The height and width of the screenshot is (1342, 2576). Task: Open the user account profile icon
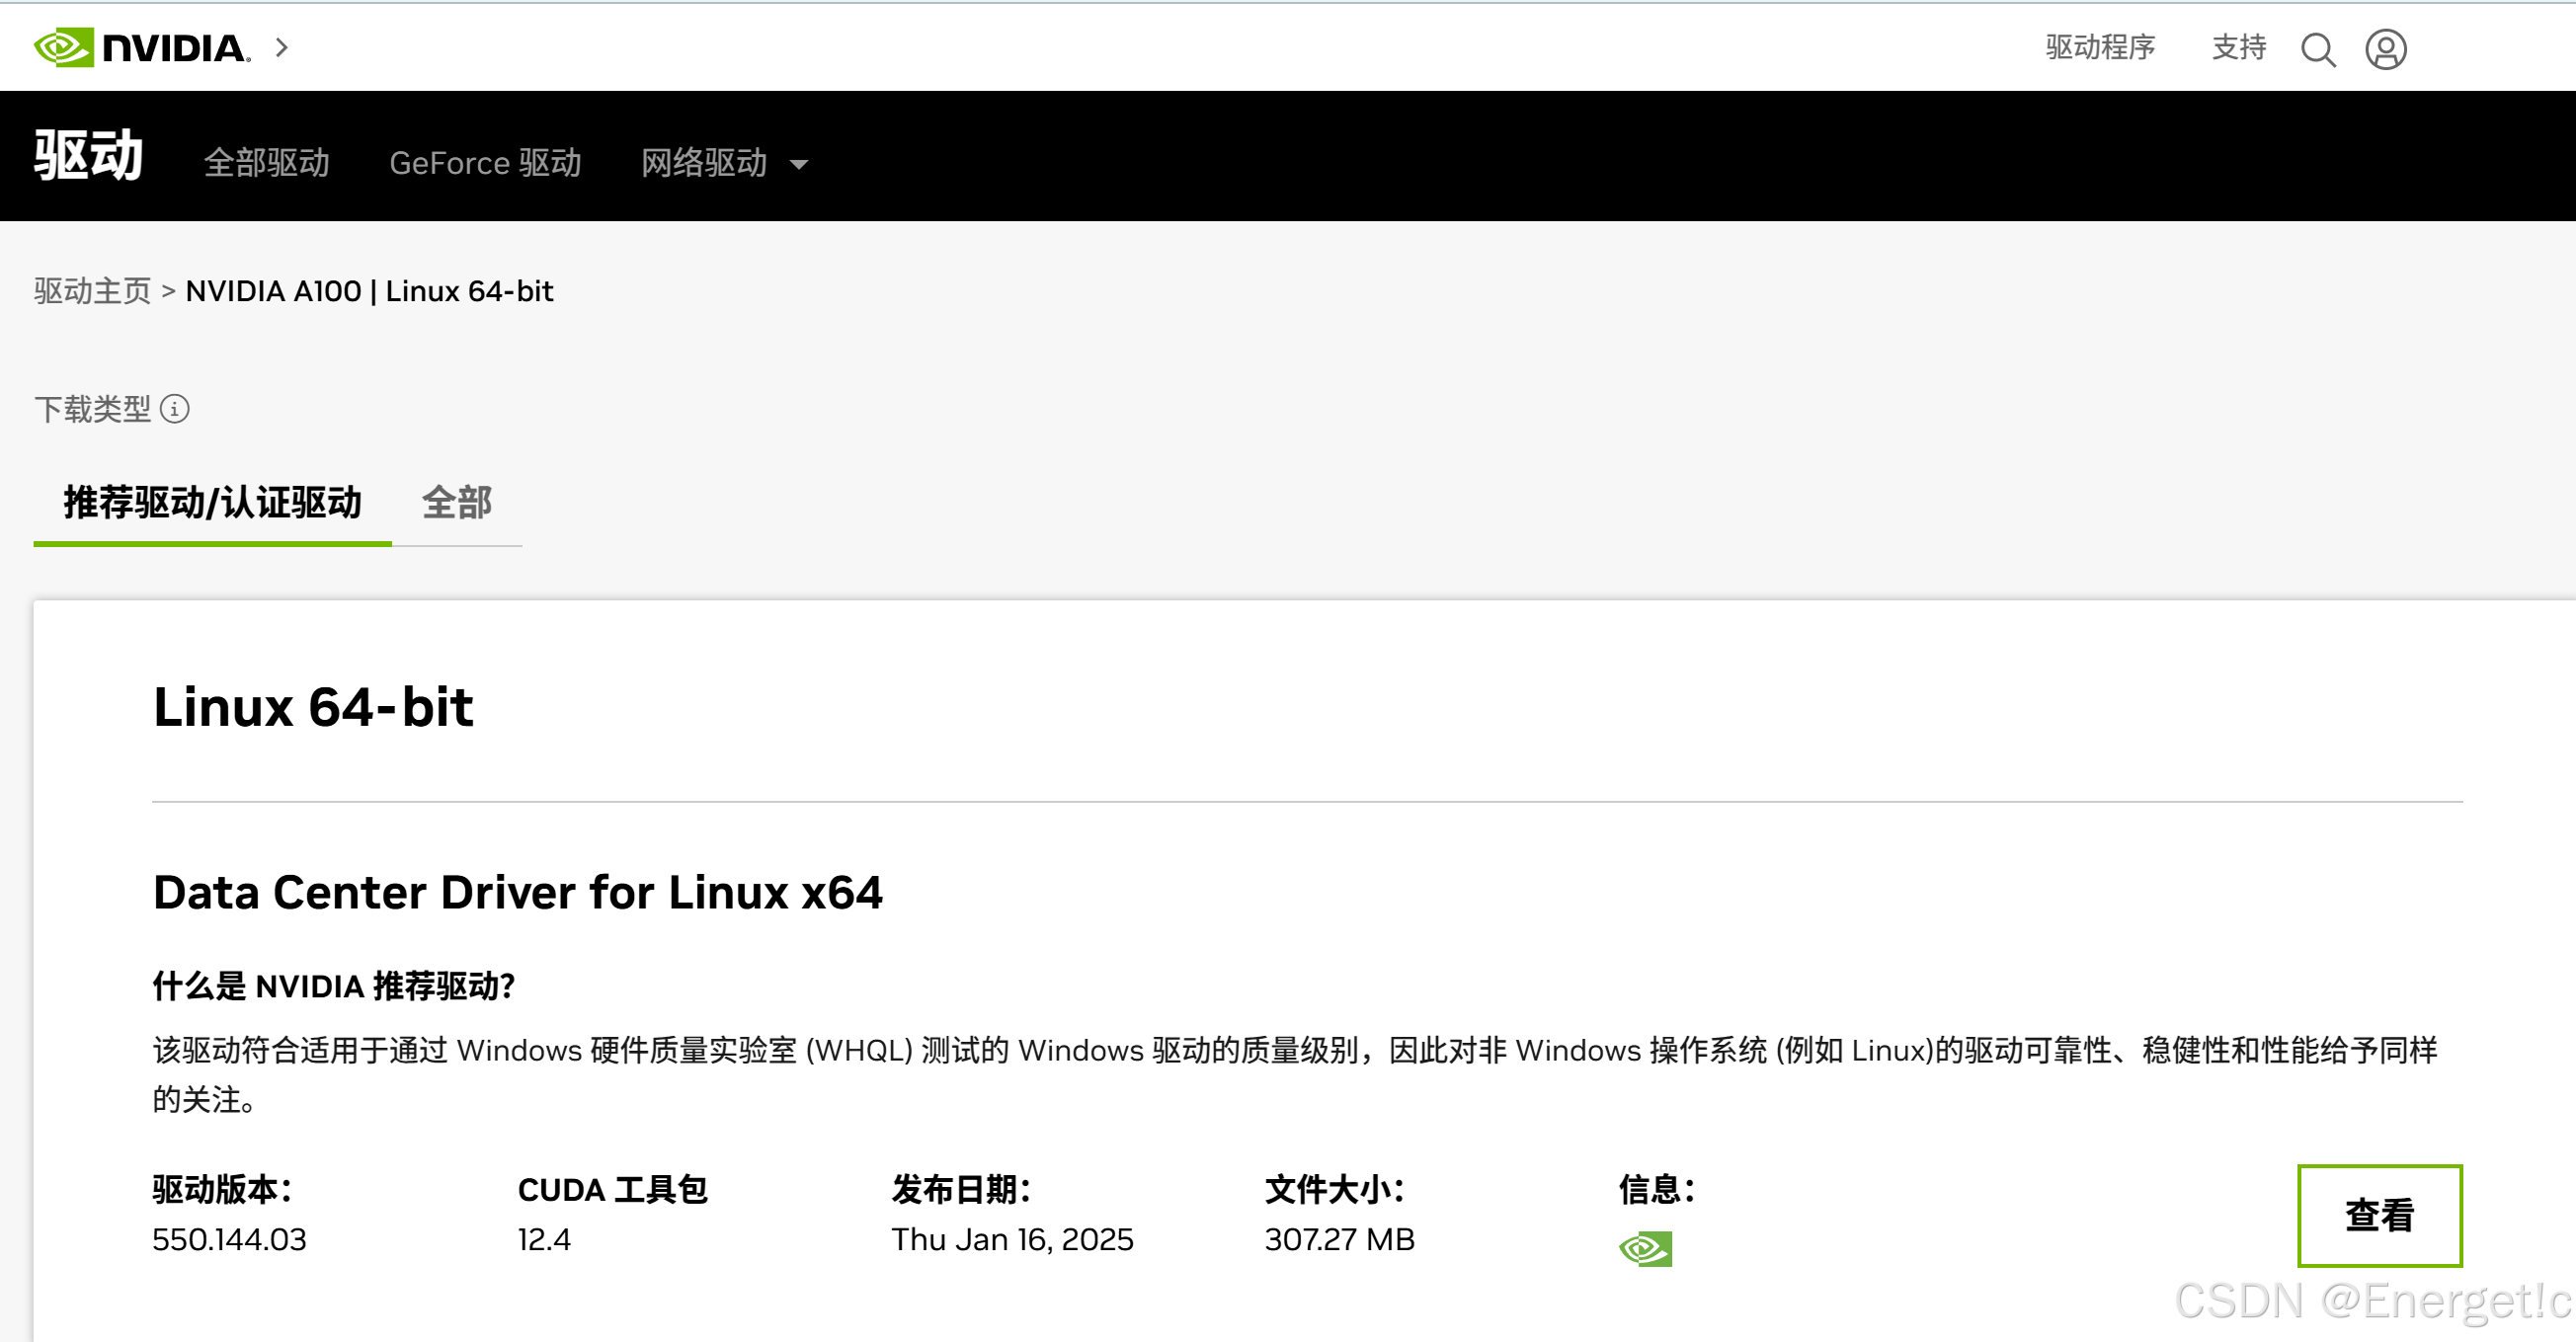pos(2384,49)
